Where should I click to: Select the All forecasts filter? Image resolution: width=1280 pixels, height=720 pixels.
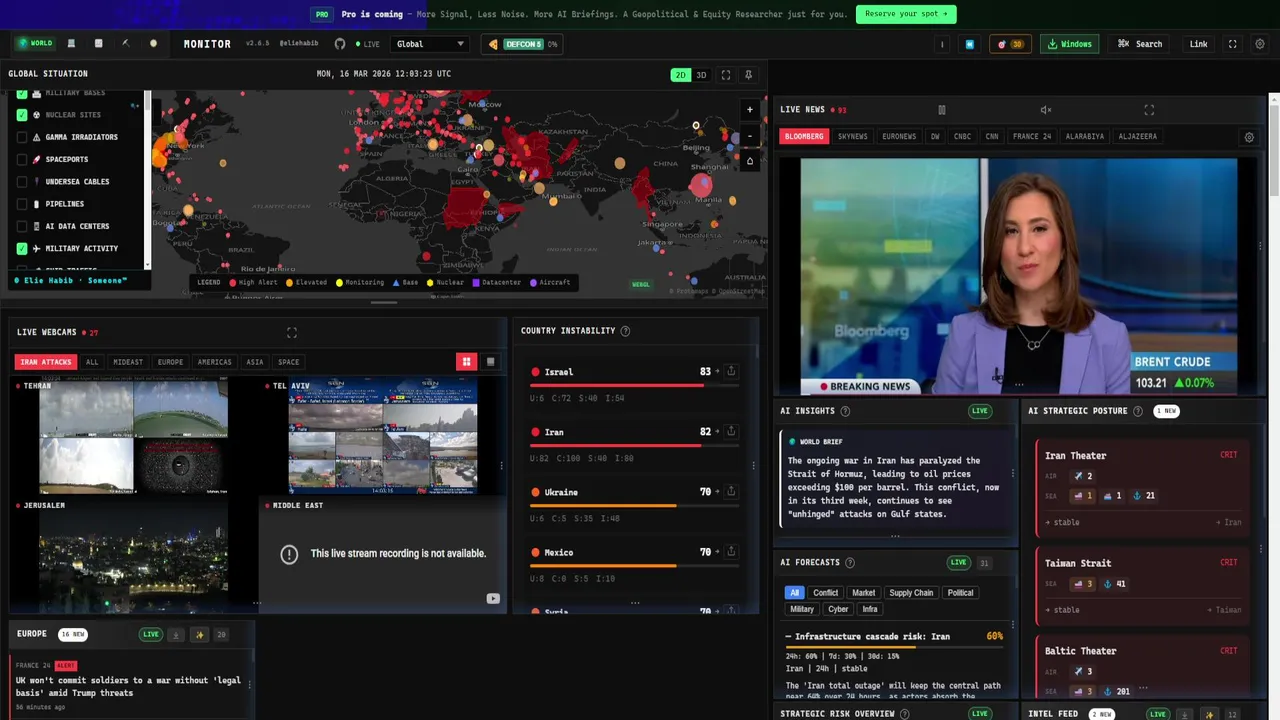click(x=794, y=593)
